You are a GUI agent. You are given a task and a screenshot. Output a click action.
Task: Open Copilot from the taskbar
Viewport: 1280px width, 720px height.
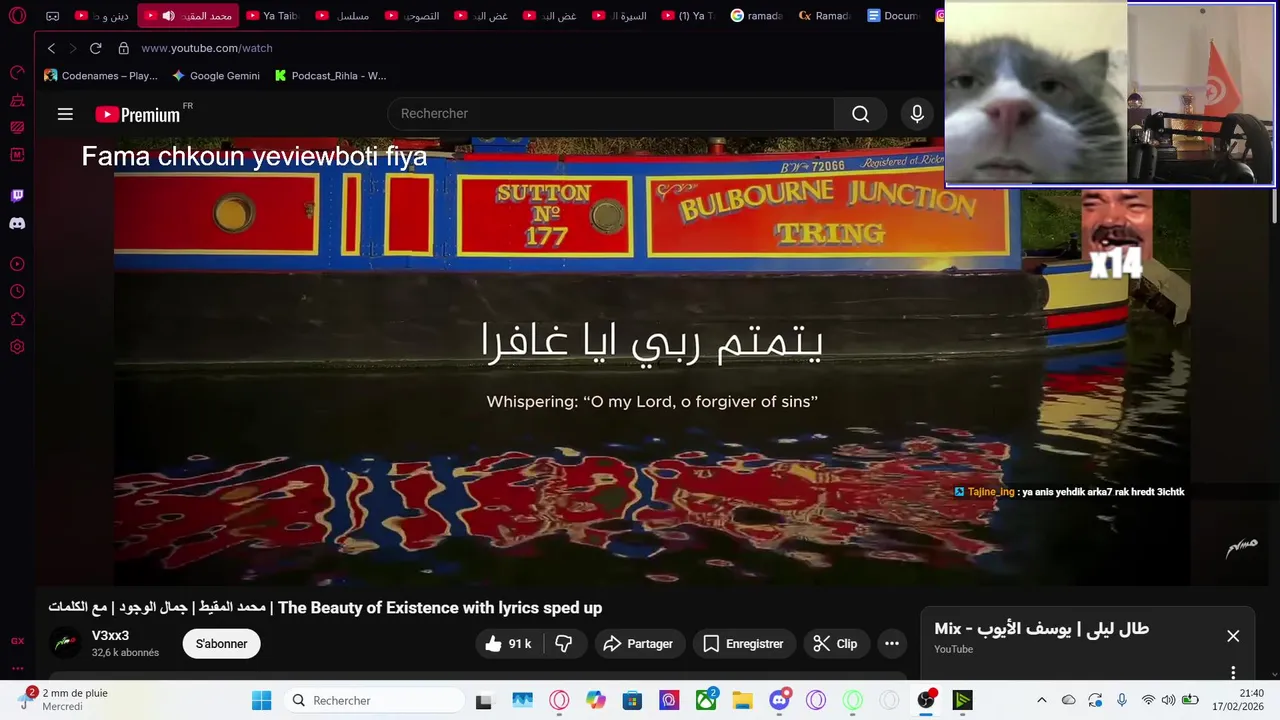(596, 700)
